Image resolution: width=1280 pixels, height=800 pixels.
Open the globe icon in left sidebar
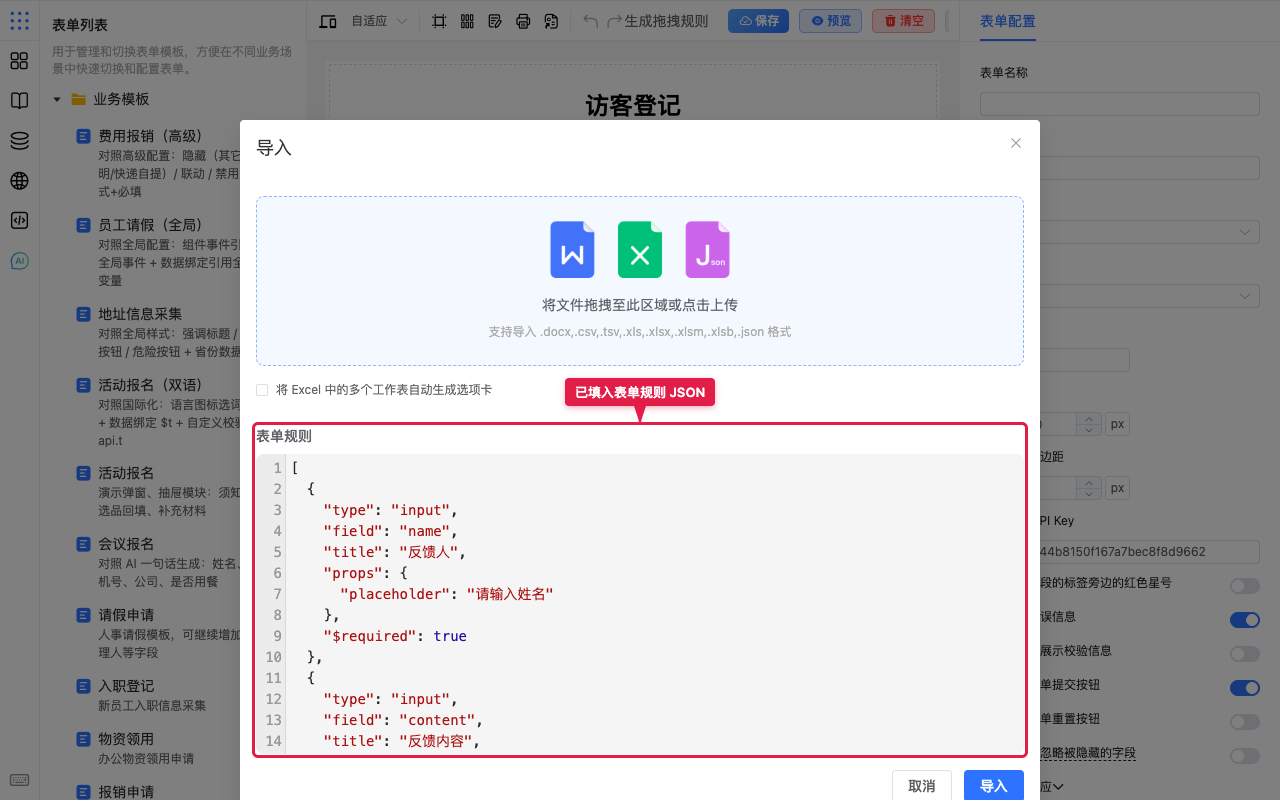(x=19, y=181)
